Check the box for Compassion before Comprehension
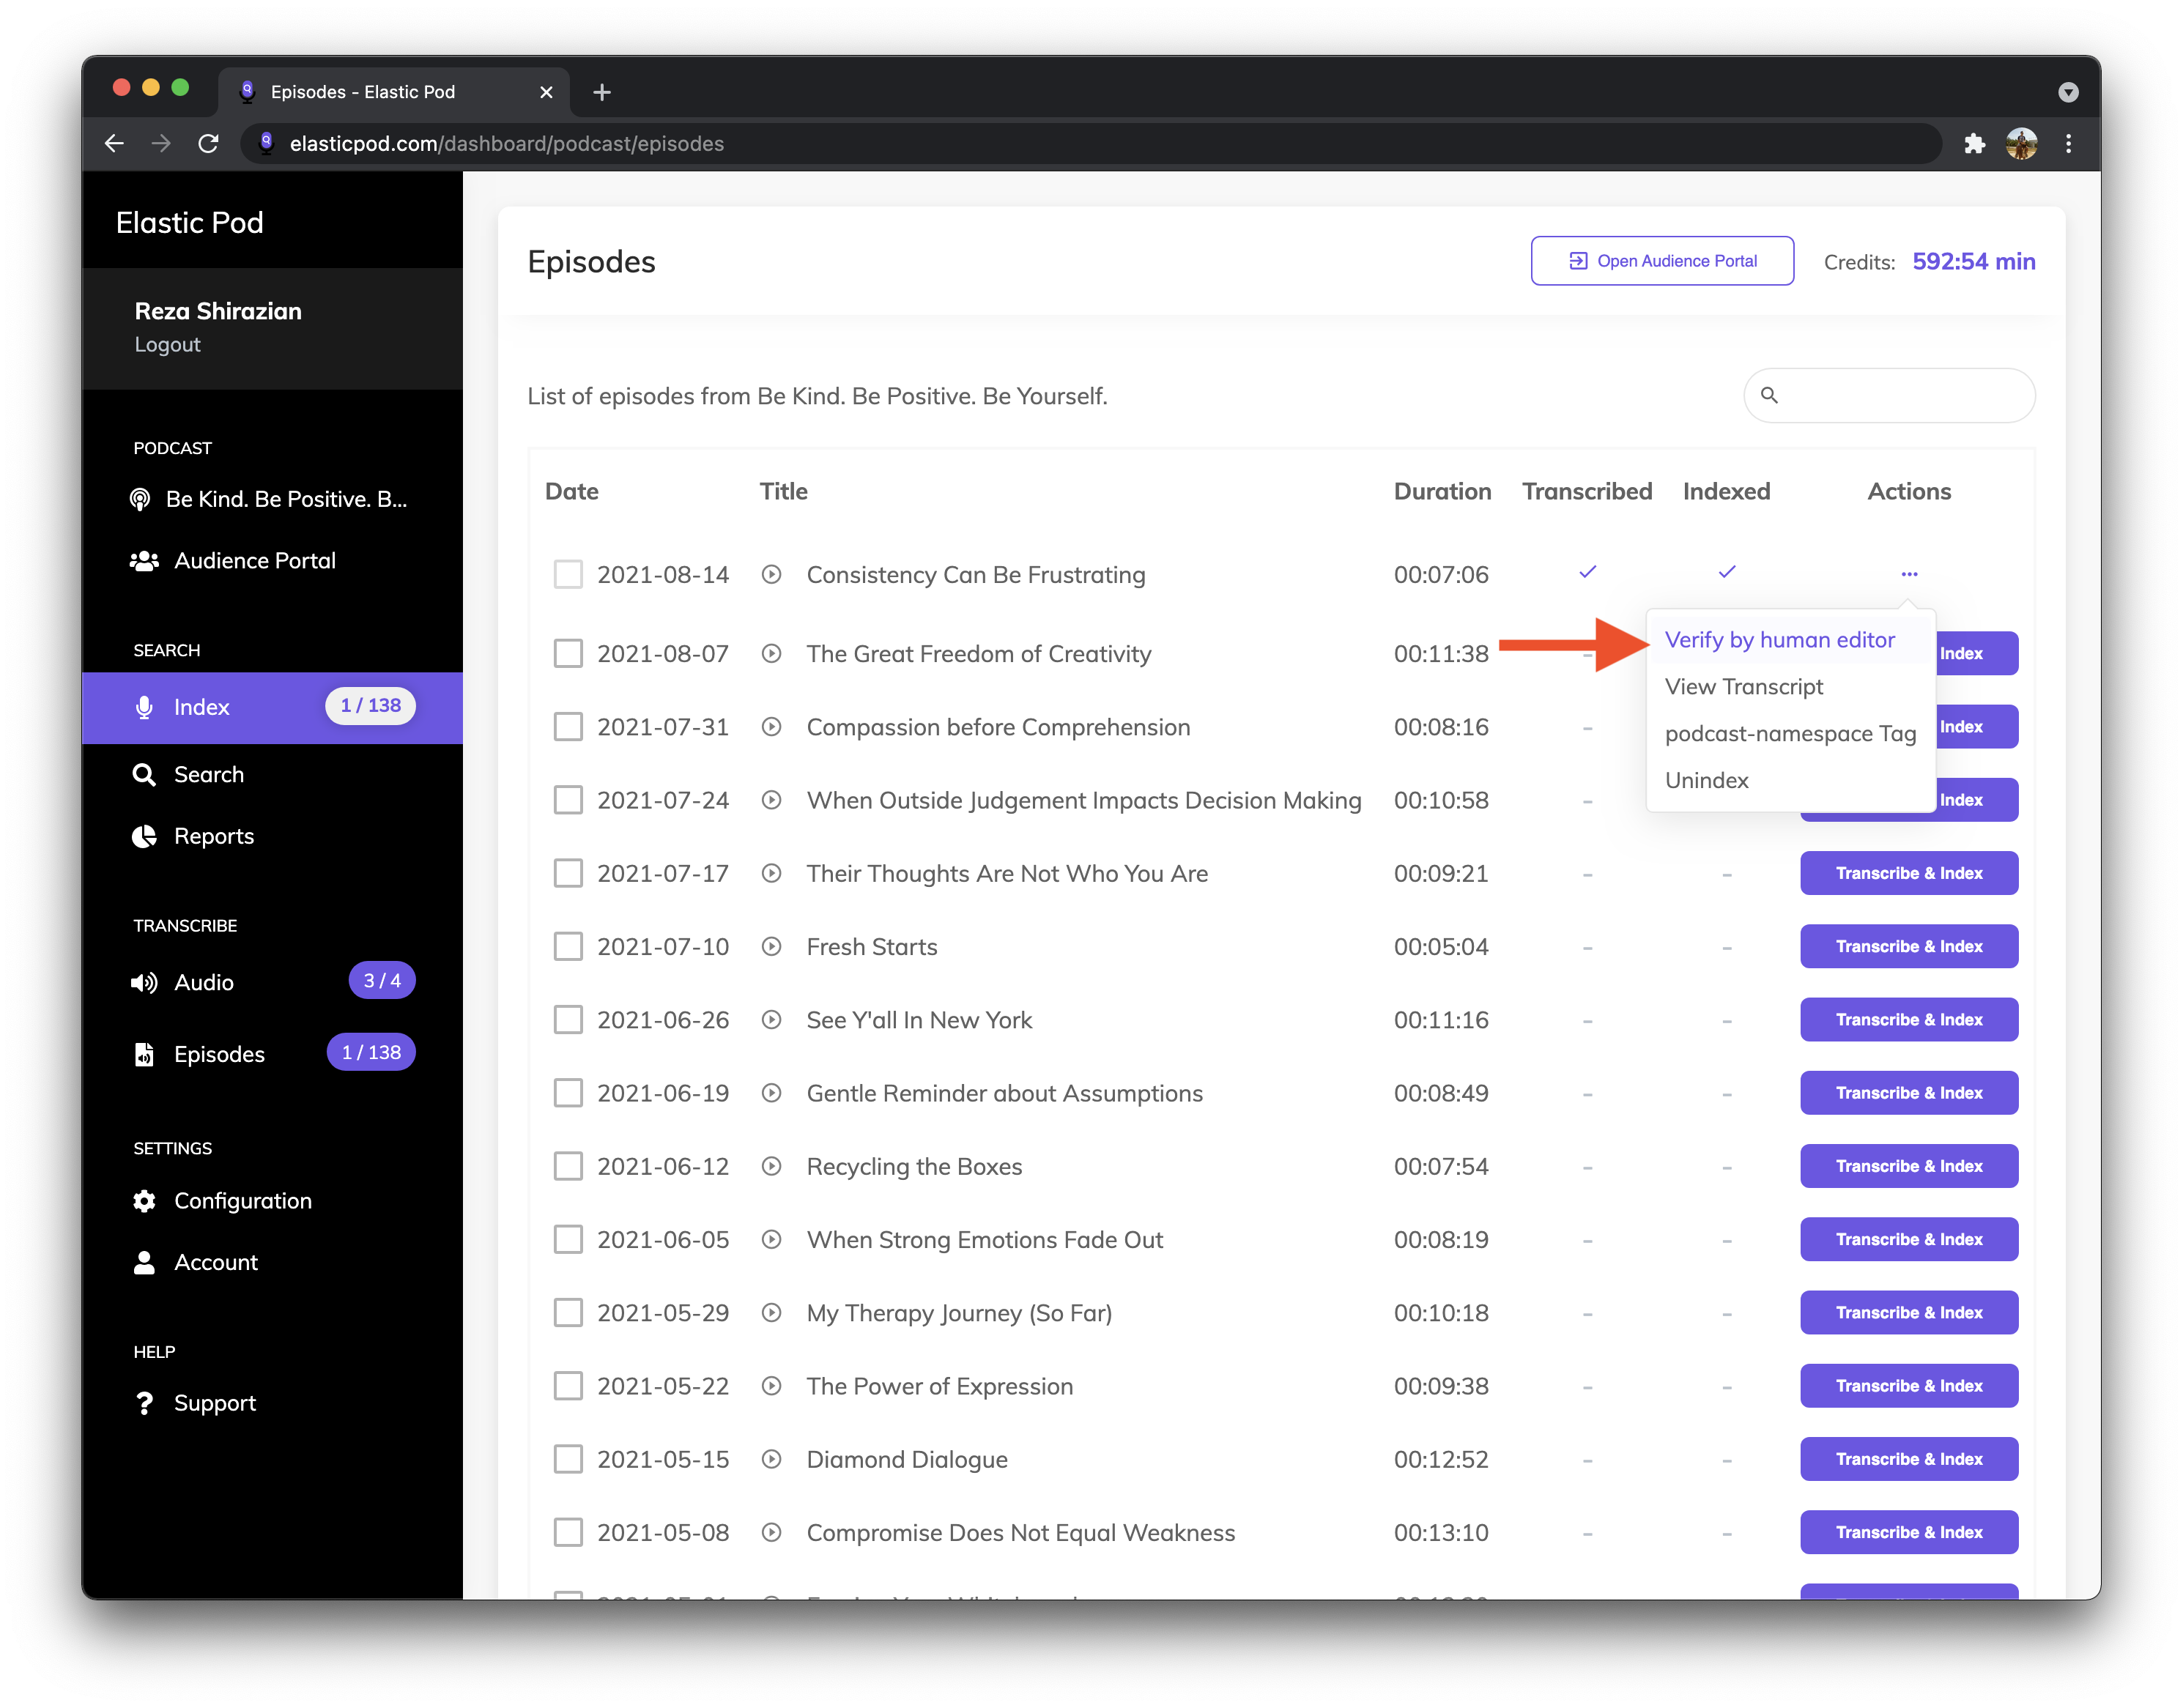 pos(568,727)
